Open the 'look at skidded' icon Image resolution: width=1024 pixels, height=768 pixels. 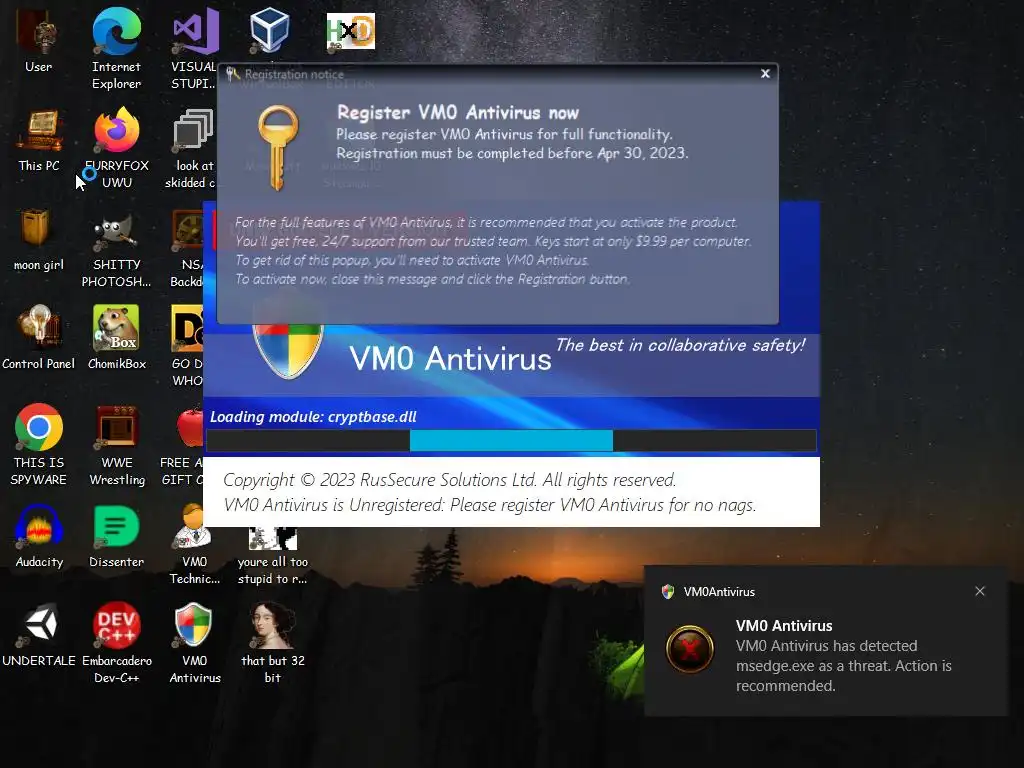click(191, 148)
